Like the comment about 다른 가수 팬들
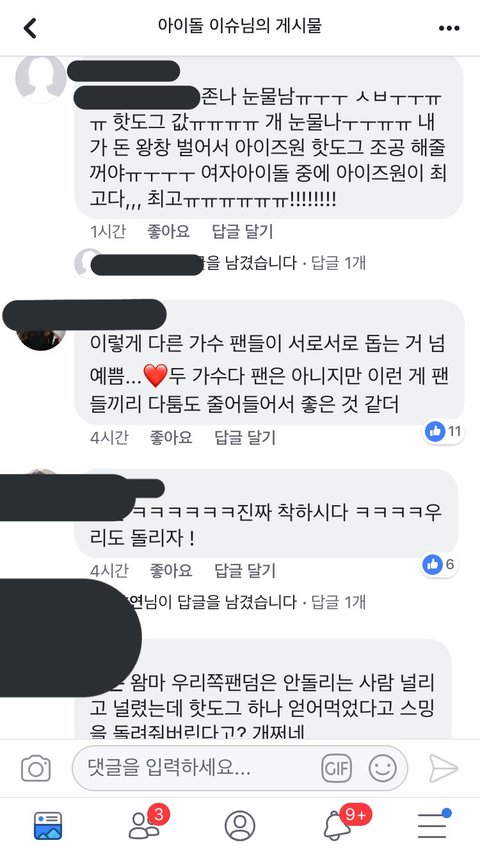480x854 pixels. coord(171,437)
